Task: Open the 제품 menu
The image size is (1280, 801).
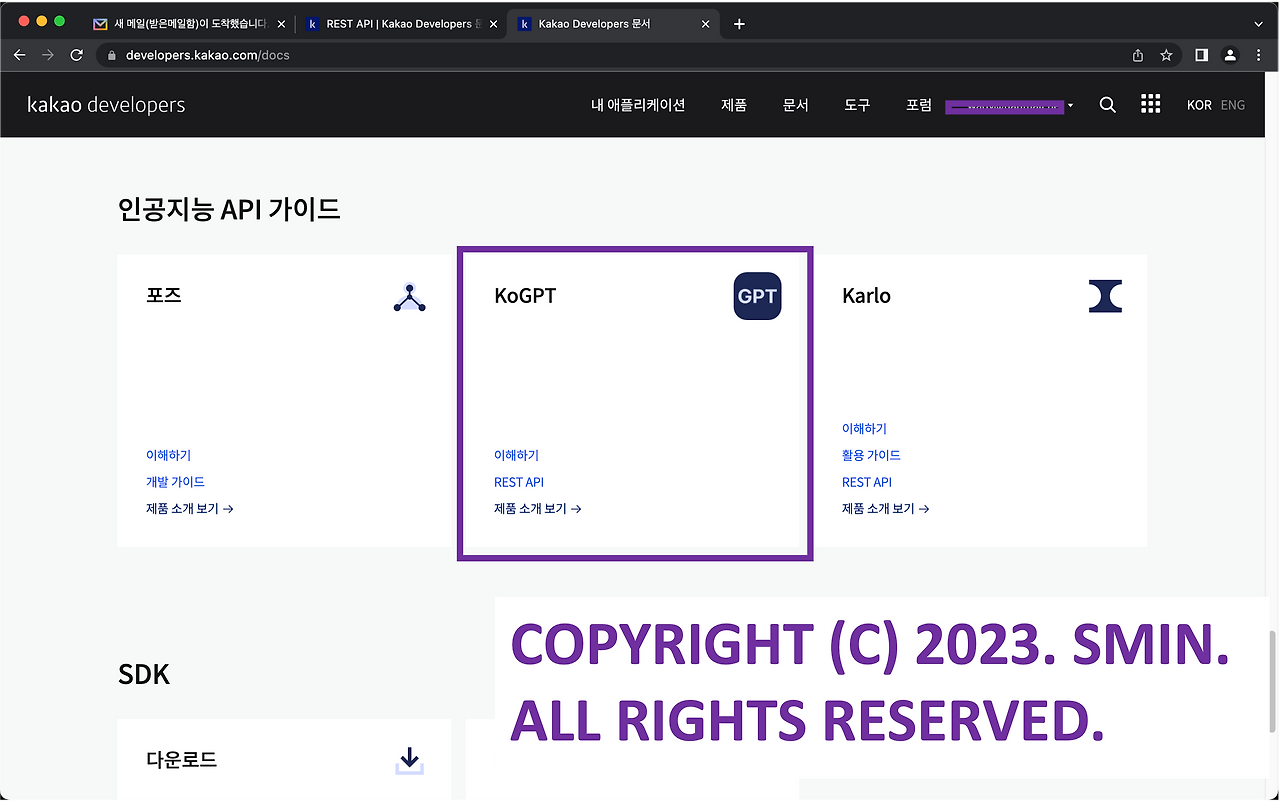Action: pos(734,105)
